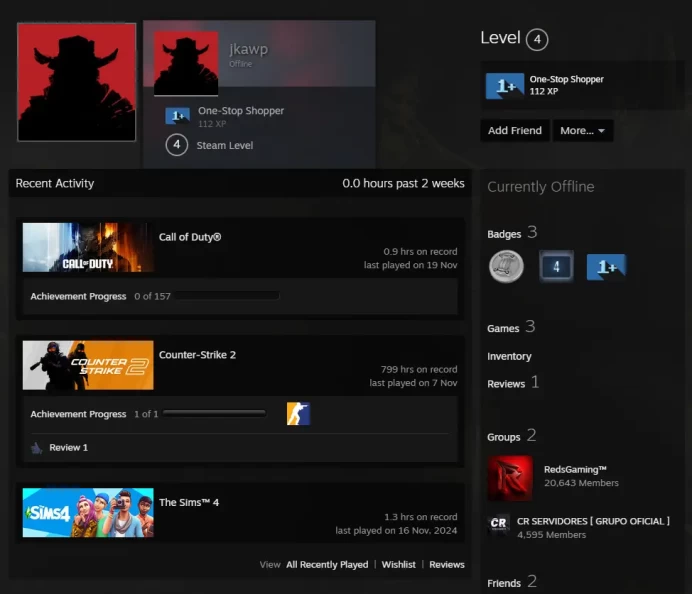Viewport: 692px width, 594px height.
Task: Open The Sims 4 game banner
Action: pos(88,512)
